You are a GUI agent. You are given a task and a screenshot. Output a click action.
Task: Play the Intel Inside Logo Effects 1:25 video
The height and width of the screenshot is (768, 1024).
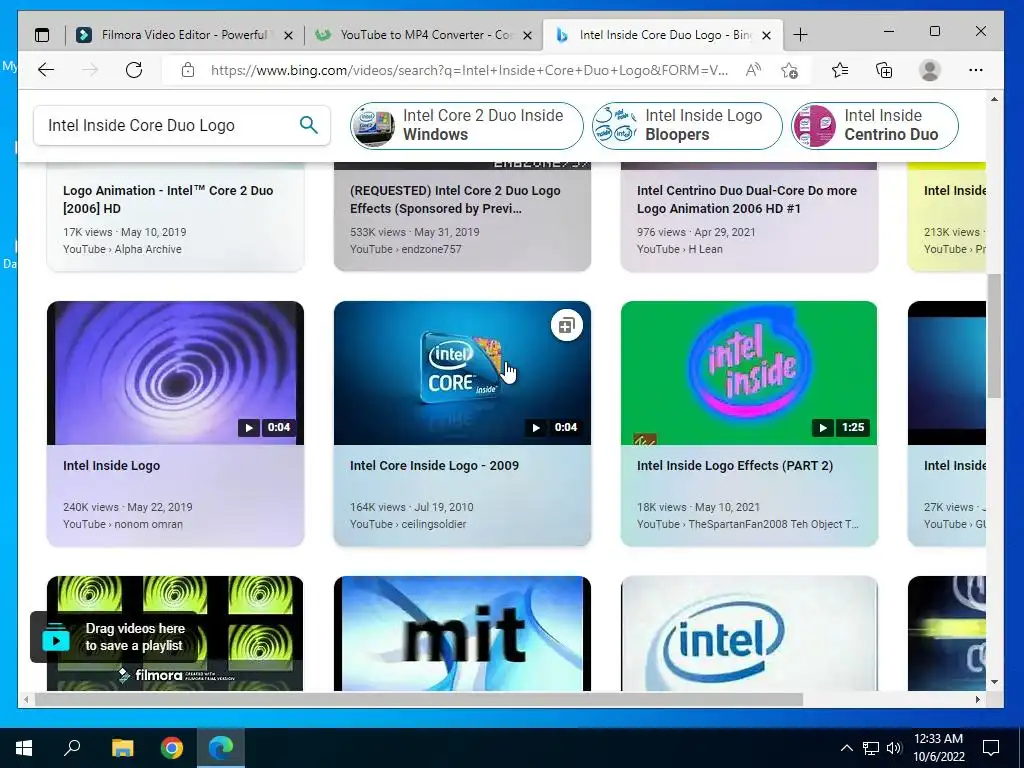[x=823, y=428]
